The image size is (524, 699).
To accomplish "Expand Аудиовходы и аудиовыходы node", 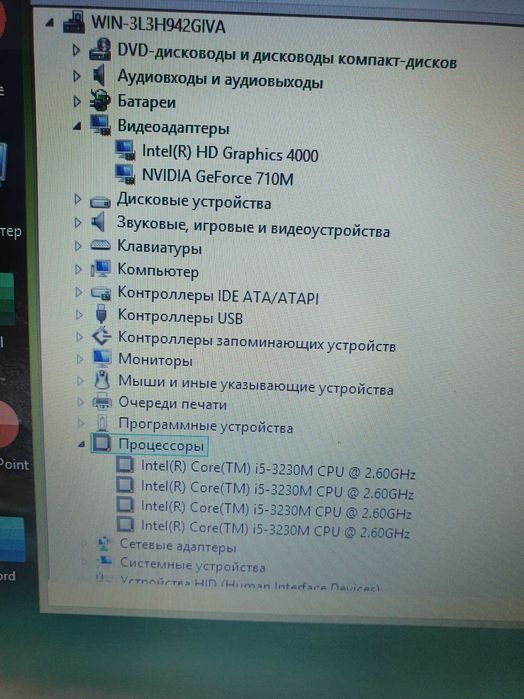I will click(77, 76).
